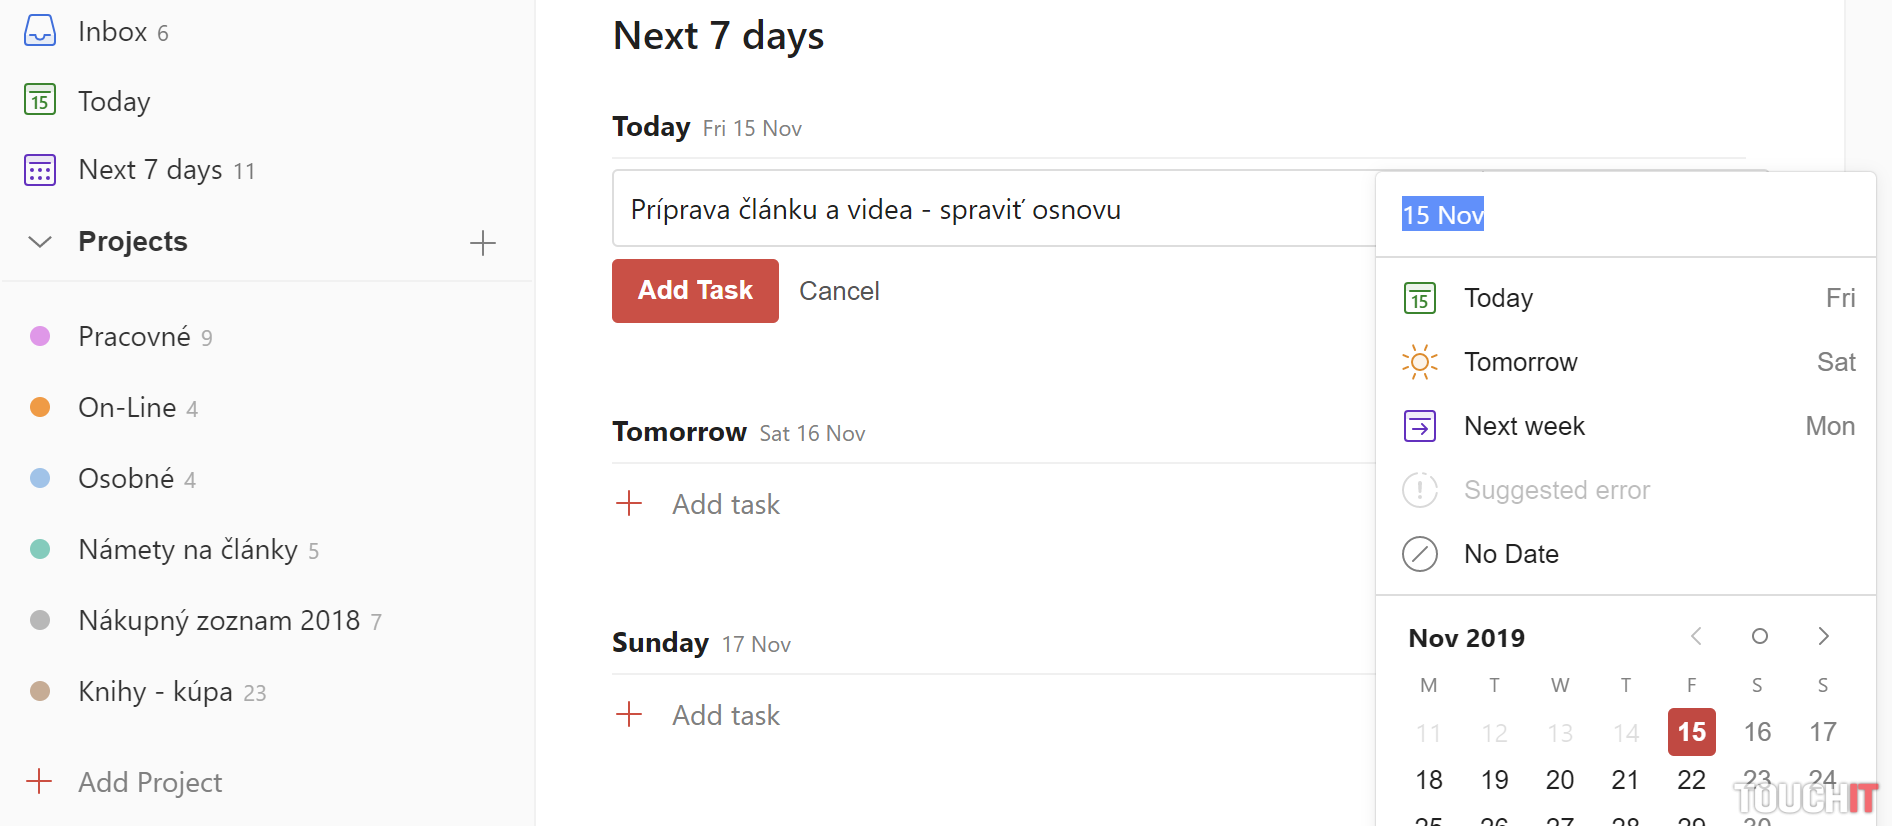Screen dimensions: 1892x826
Task: Open the Pracovné project
Action: point(134,337)
